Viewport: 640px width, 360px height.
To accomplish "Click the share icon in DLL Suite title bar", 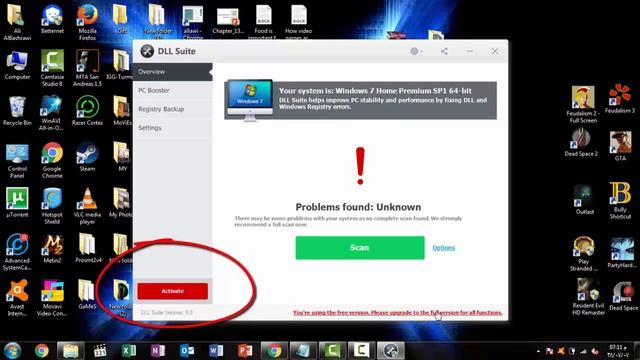I will point(444,51).
